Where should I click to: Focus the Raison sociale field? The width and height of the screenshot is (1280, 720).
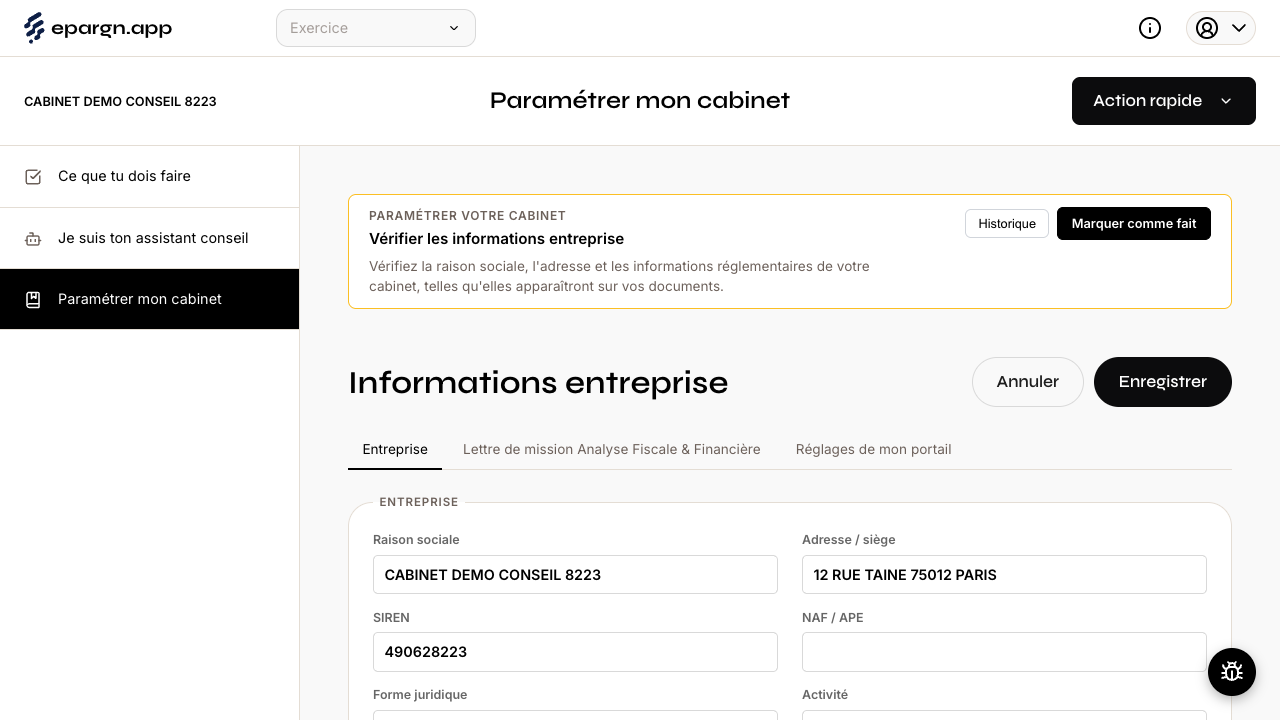click(575, 575)
